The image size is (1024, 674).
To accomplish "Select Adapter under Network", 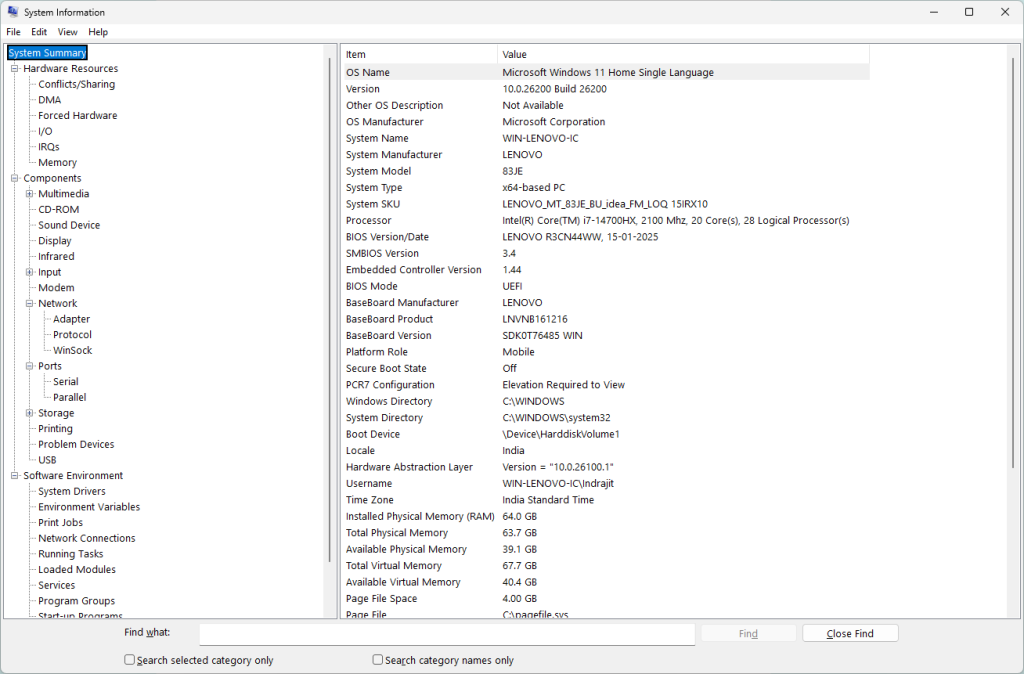I will point(72,319).
